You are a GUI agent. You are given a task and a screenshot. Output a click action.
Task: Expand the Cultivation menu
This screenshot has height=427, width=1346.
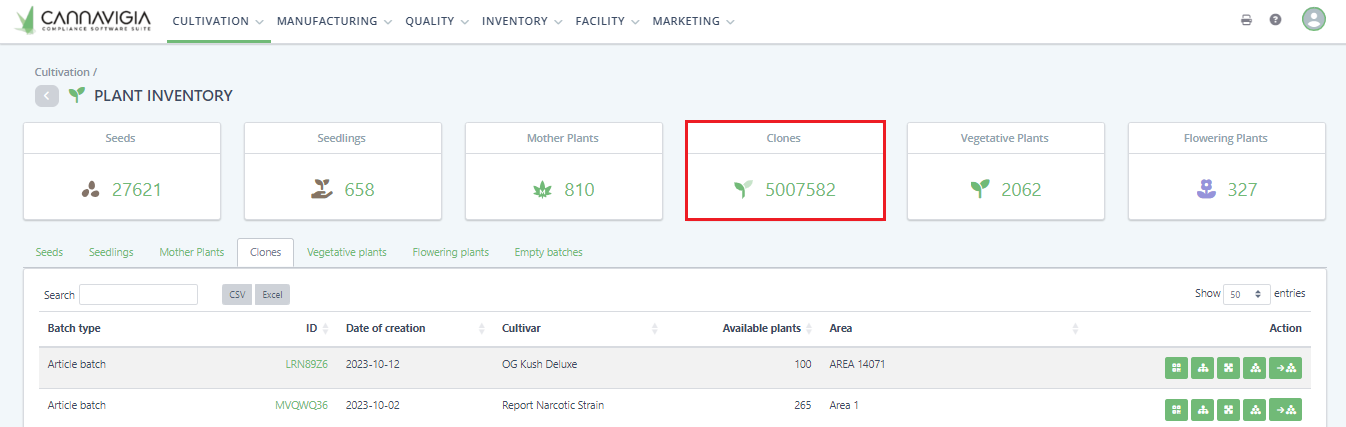(x=218, y=21)
